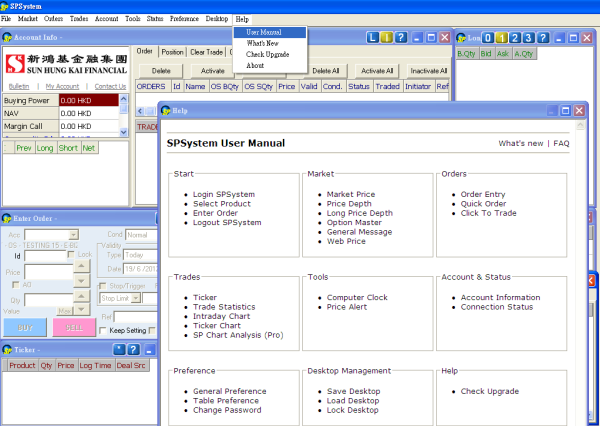This screenshot has height=426, width=600.
Task: Enable the Stop/Trigger checkbox
Action: (103, 286)
